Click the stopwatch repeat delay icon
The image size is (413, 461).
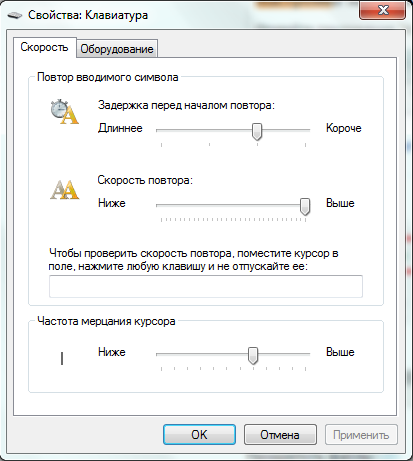(x=65, y=112)
